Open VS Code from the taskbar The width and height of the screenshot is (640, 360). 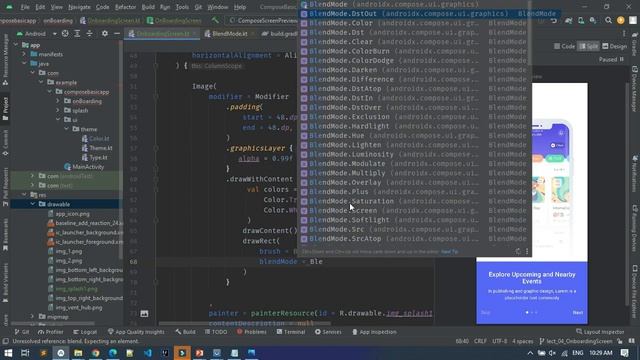click(148, 353)
